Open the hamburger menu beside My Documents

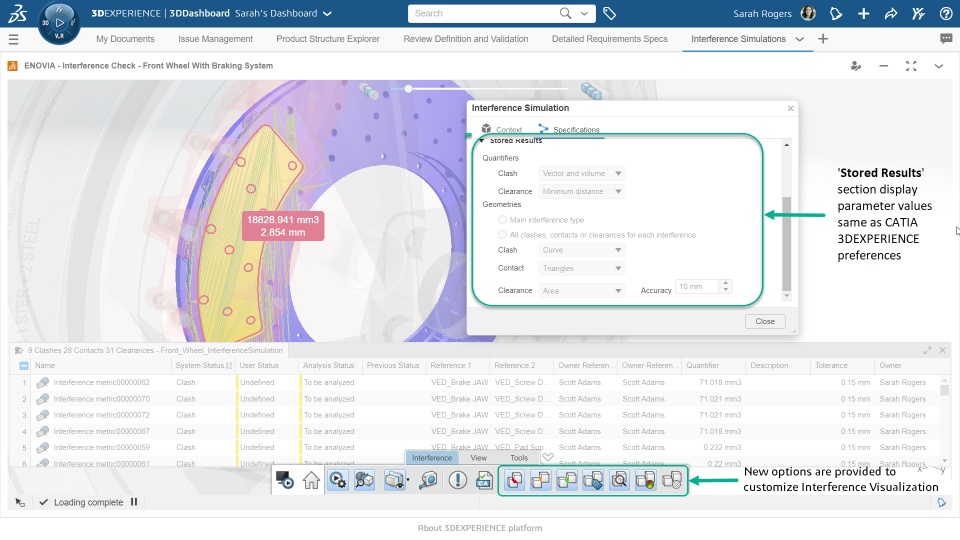(x=13, y=39)
